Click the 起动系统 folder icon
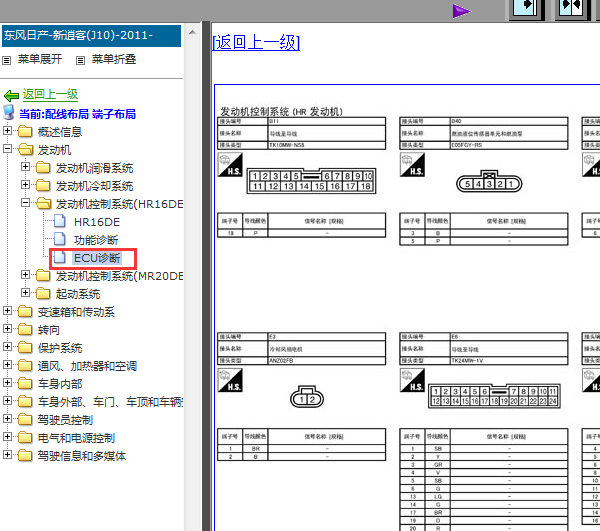600x531 pixels. click(x=43, y=293)
